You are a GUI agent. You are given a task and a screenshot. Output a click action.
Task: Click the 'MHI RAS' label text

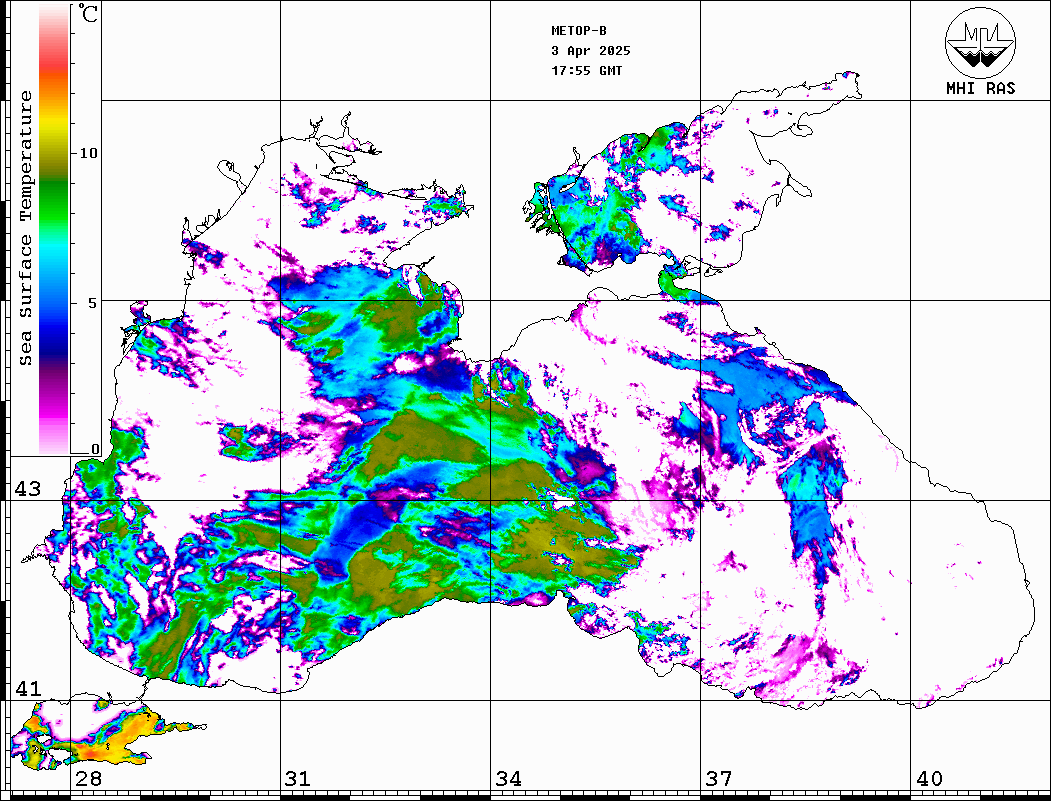tap(981, 88)
